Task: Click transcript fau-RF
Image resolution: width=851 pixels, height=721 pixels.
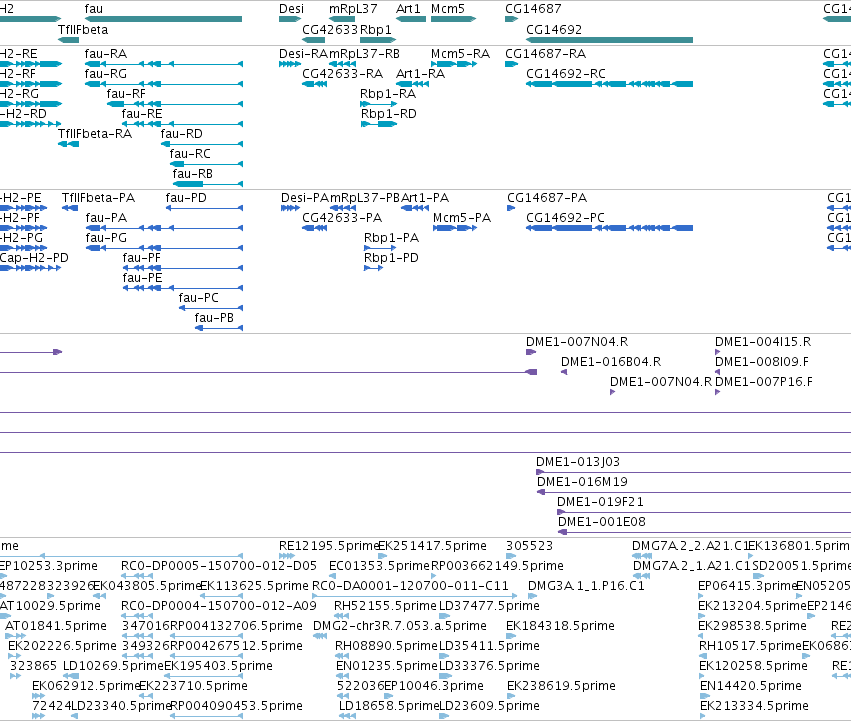Action: 126,93
